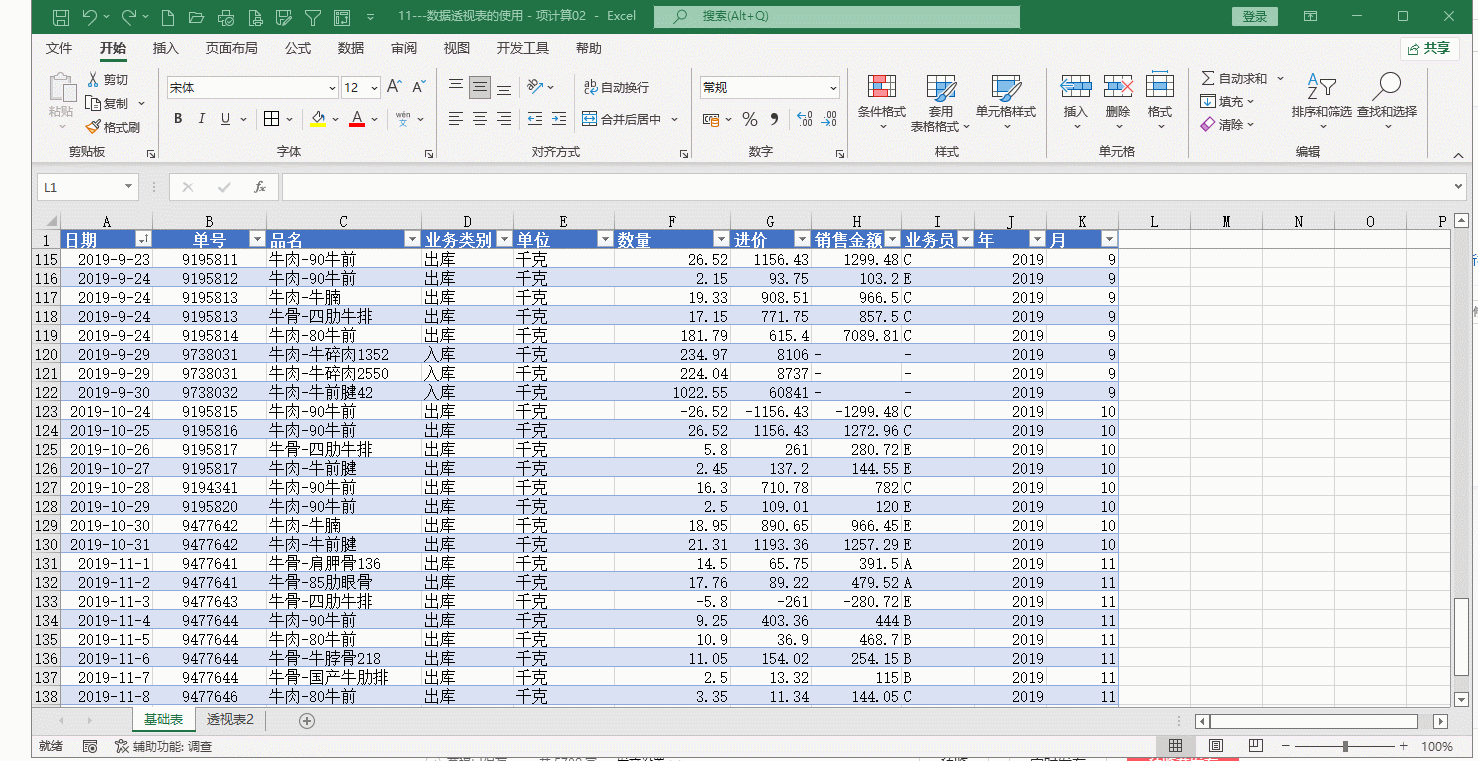Screen dimensions: 1478x761
Task: Toggle top vertical alignment
Action: [456, 87]
